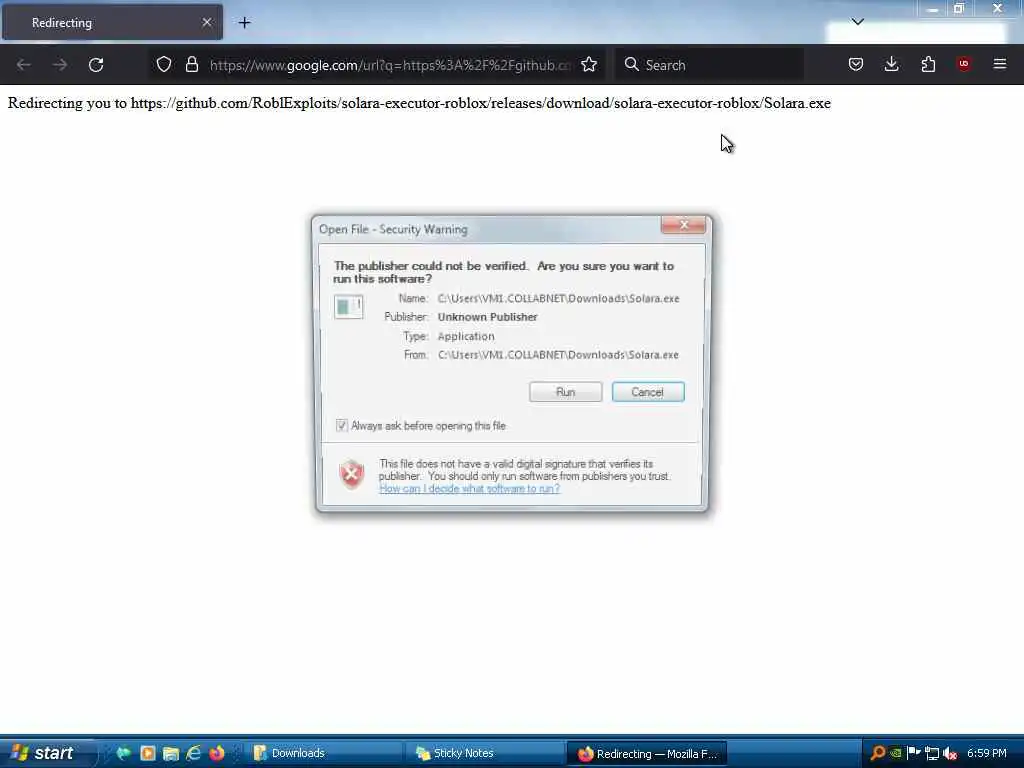
Task: Click the muted volume tray icon
Action: pyautogui.click(x=950, y=753)
